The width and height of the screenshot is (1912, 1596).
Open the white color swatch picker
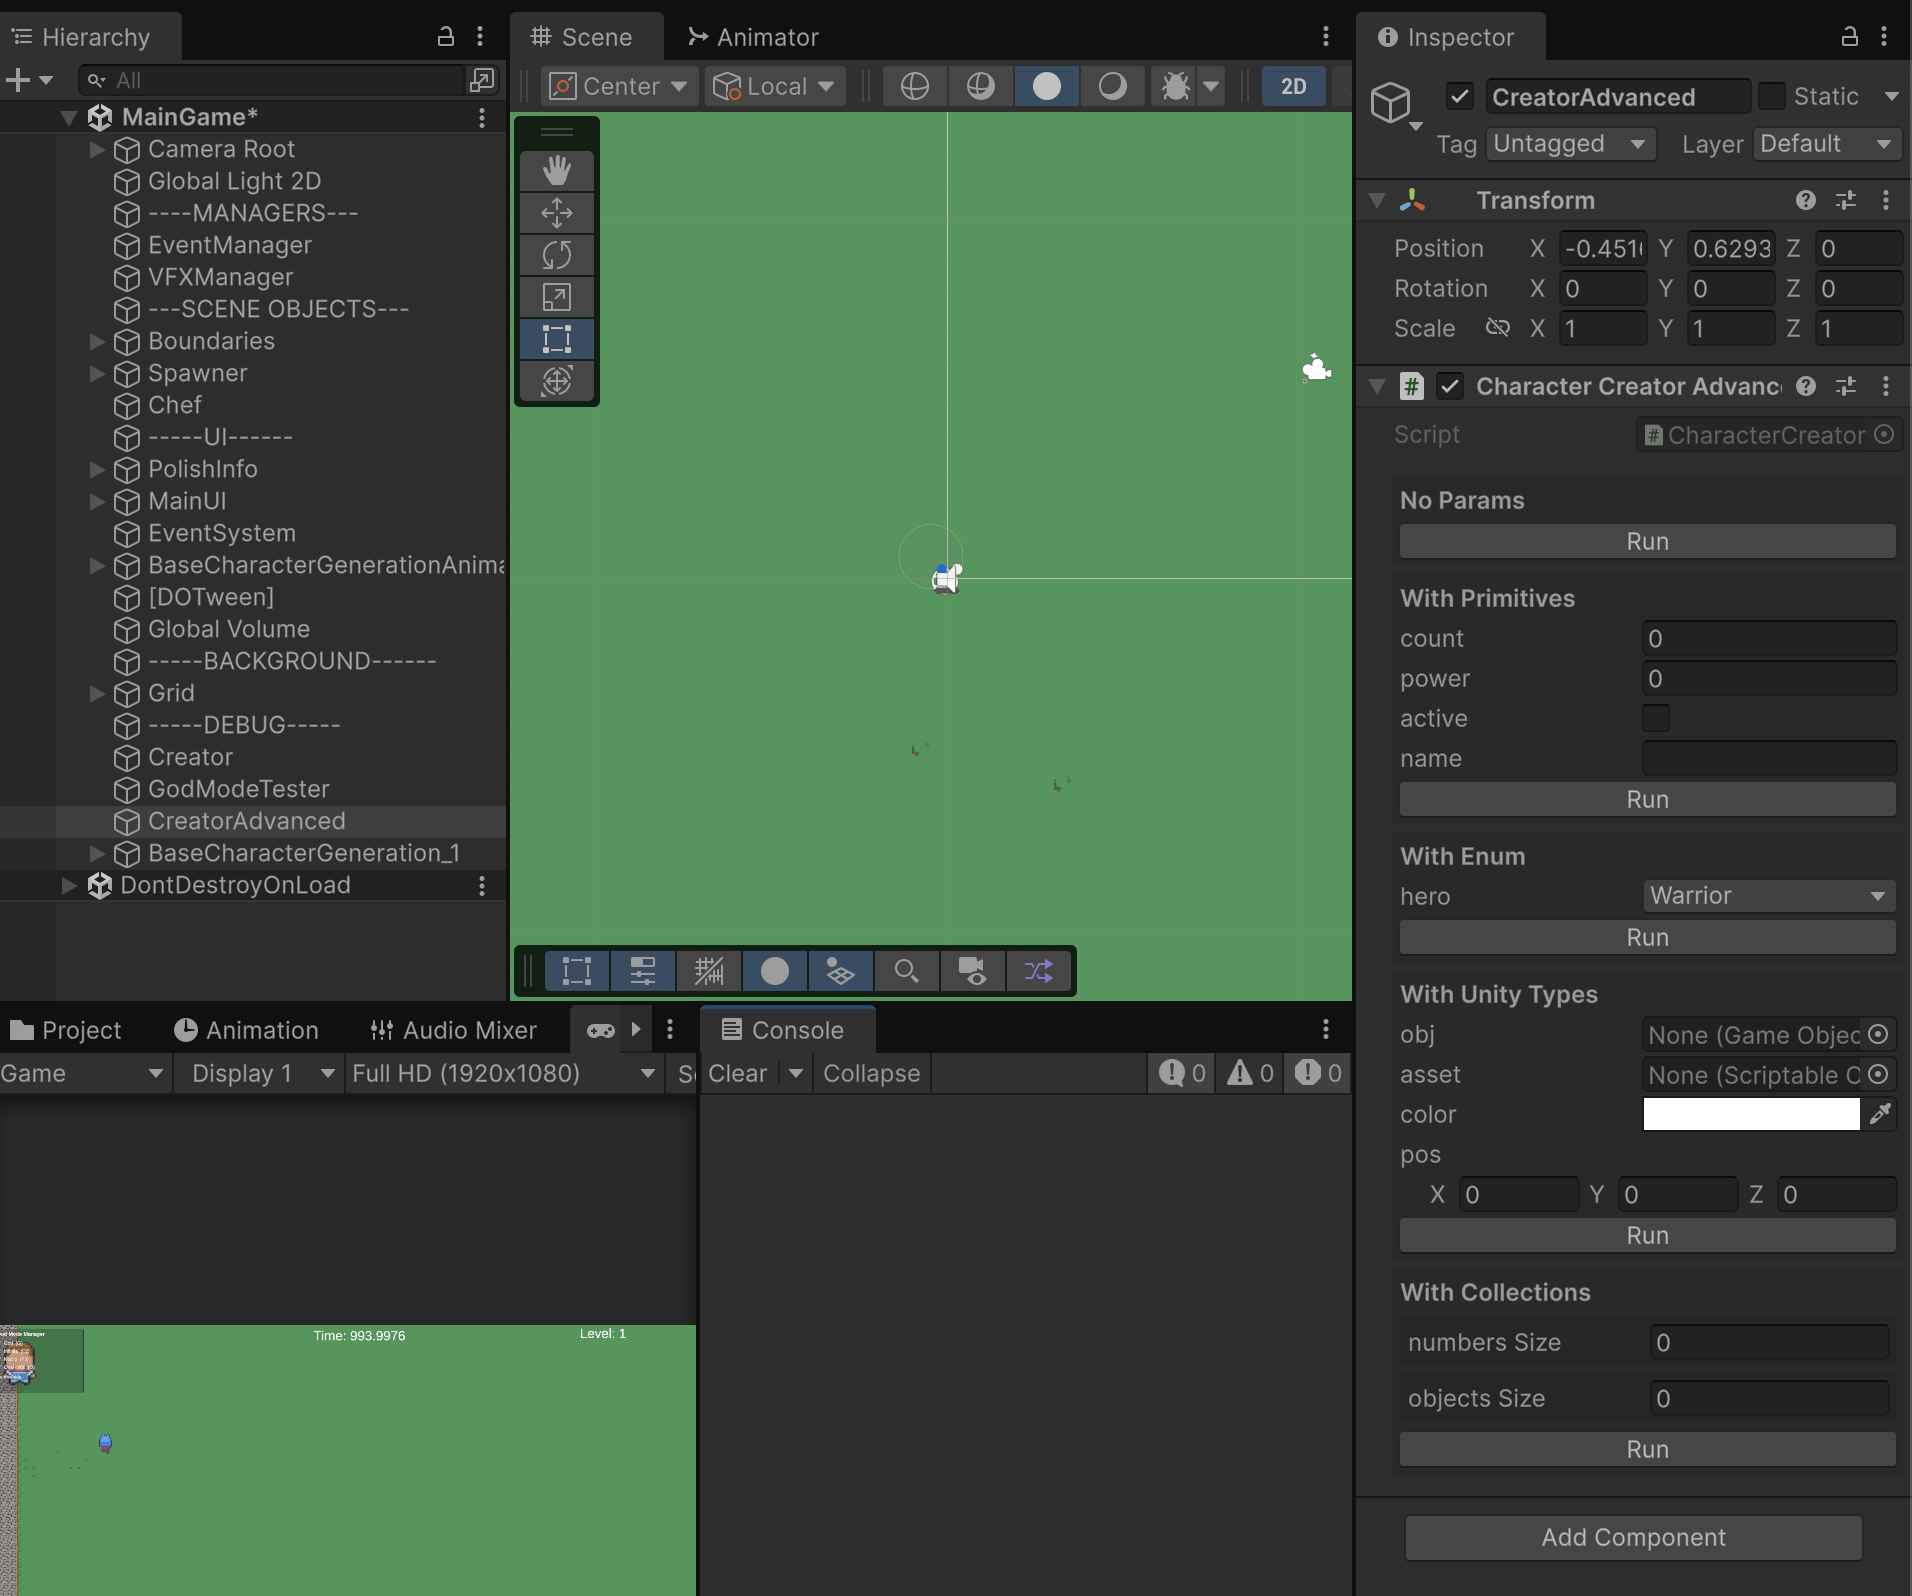tap(1750, 1114)
